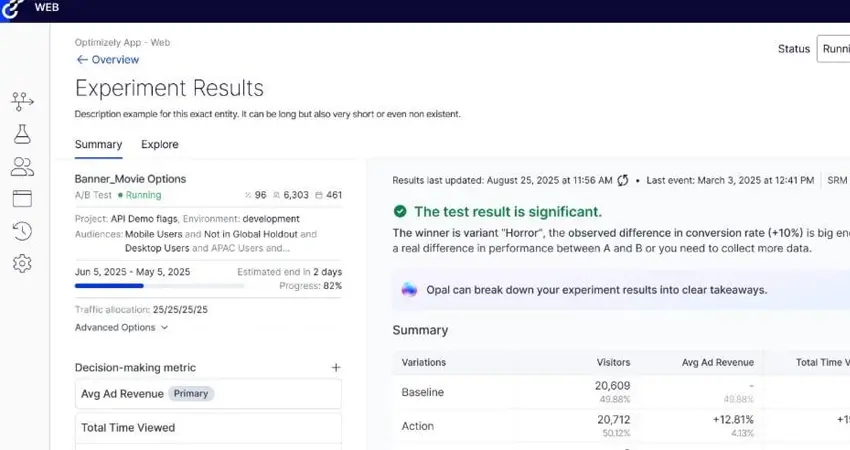Add a decision-making metric with plus icon
The image size is (850, 450).
(336, 368)
